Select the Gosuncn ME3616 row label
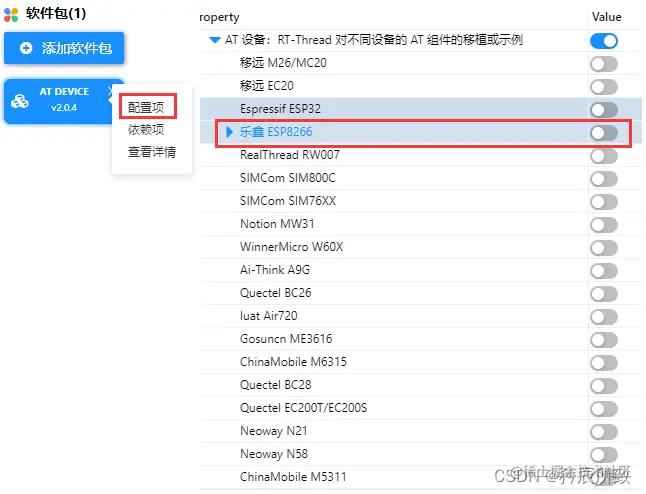This screenshot has width=646, height=494. click(286, 339)
